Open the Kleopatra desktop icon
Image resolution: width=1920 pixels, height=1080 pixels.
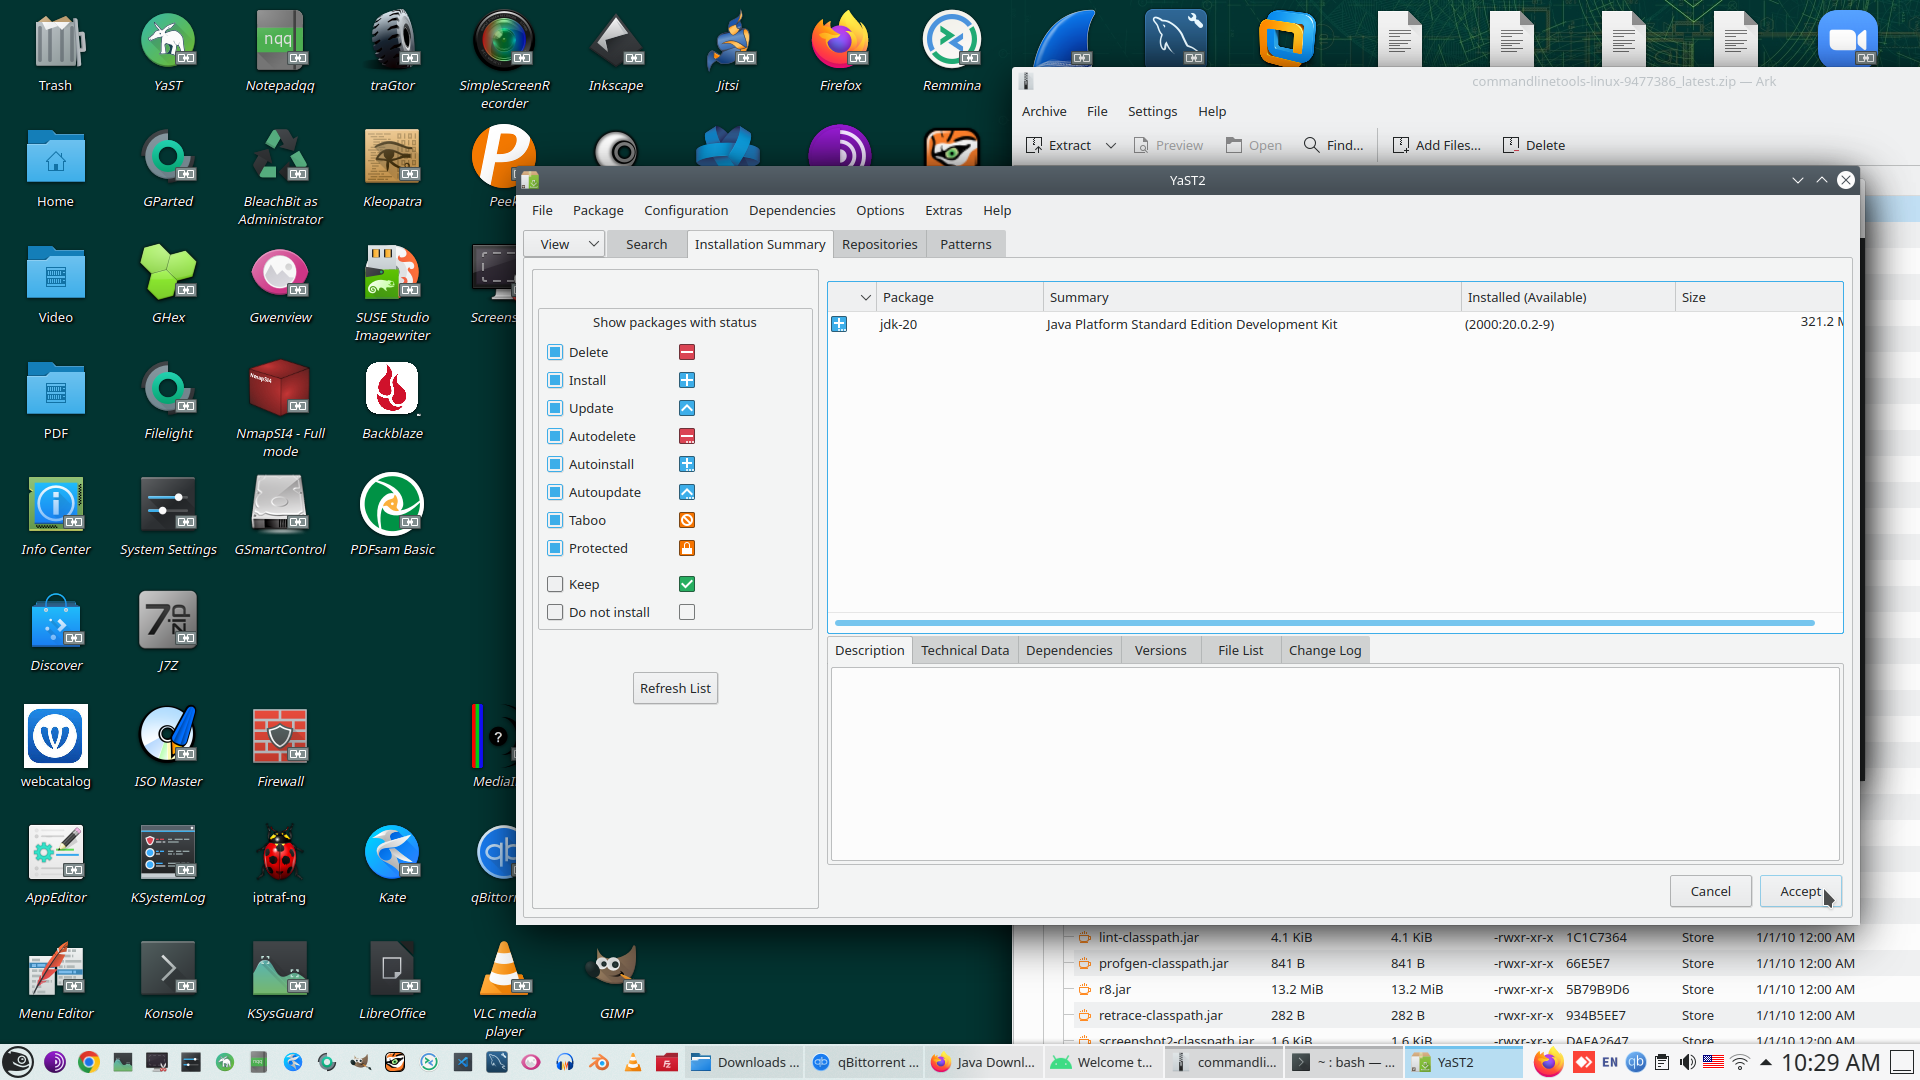[392, 156]
